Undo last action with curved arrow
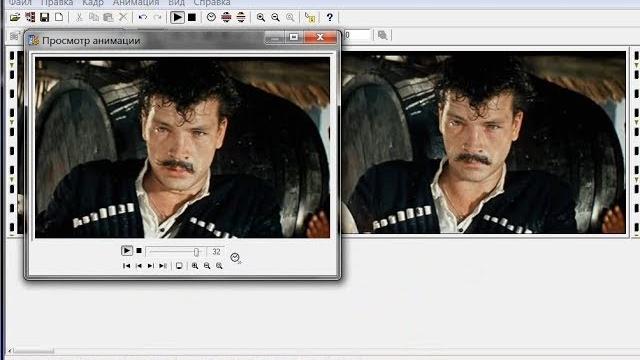640x360 pixels. click(143, 17)
